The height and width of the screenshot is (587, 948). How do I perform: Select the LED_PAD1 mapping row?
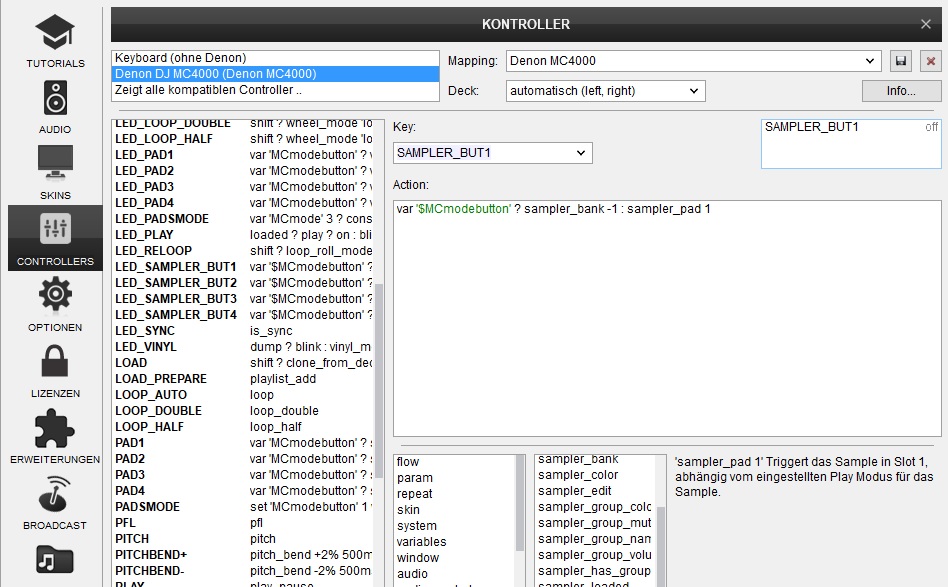(x=244, y=155)
